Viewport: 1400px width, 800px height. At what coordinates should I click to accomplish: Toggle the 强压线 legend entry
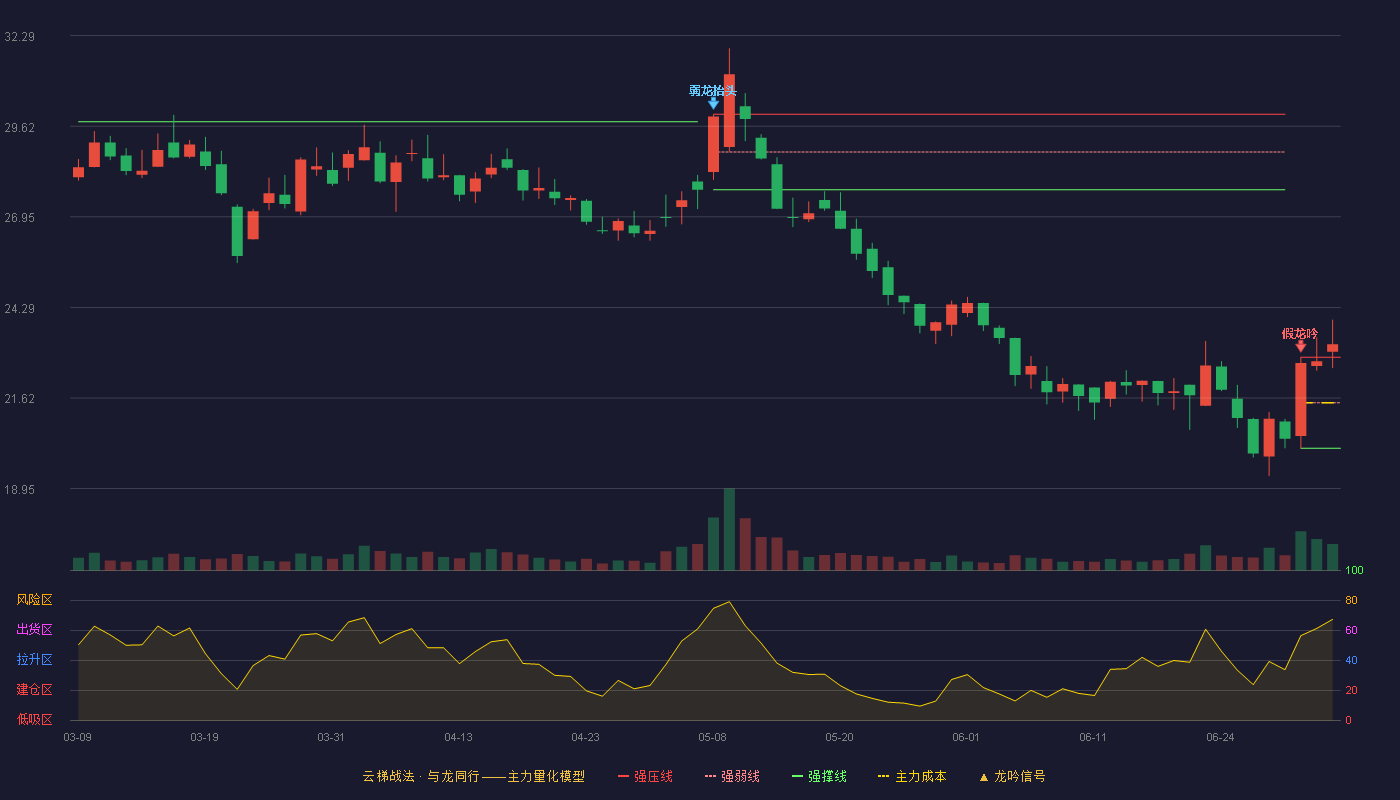[x=645, y=776]
